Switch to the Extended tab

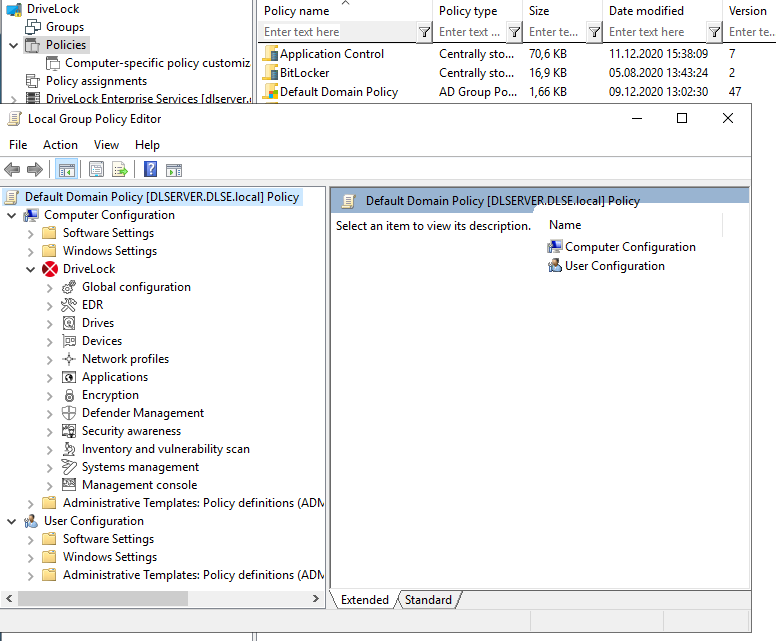364,600
